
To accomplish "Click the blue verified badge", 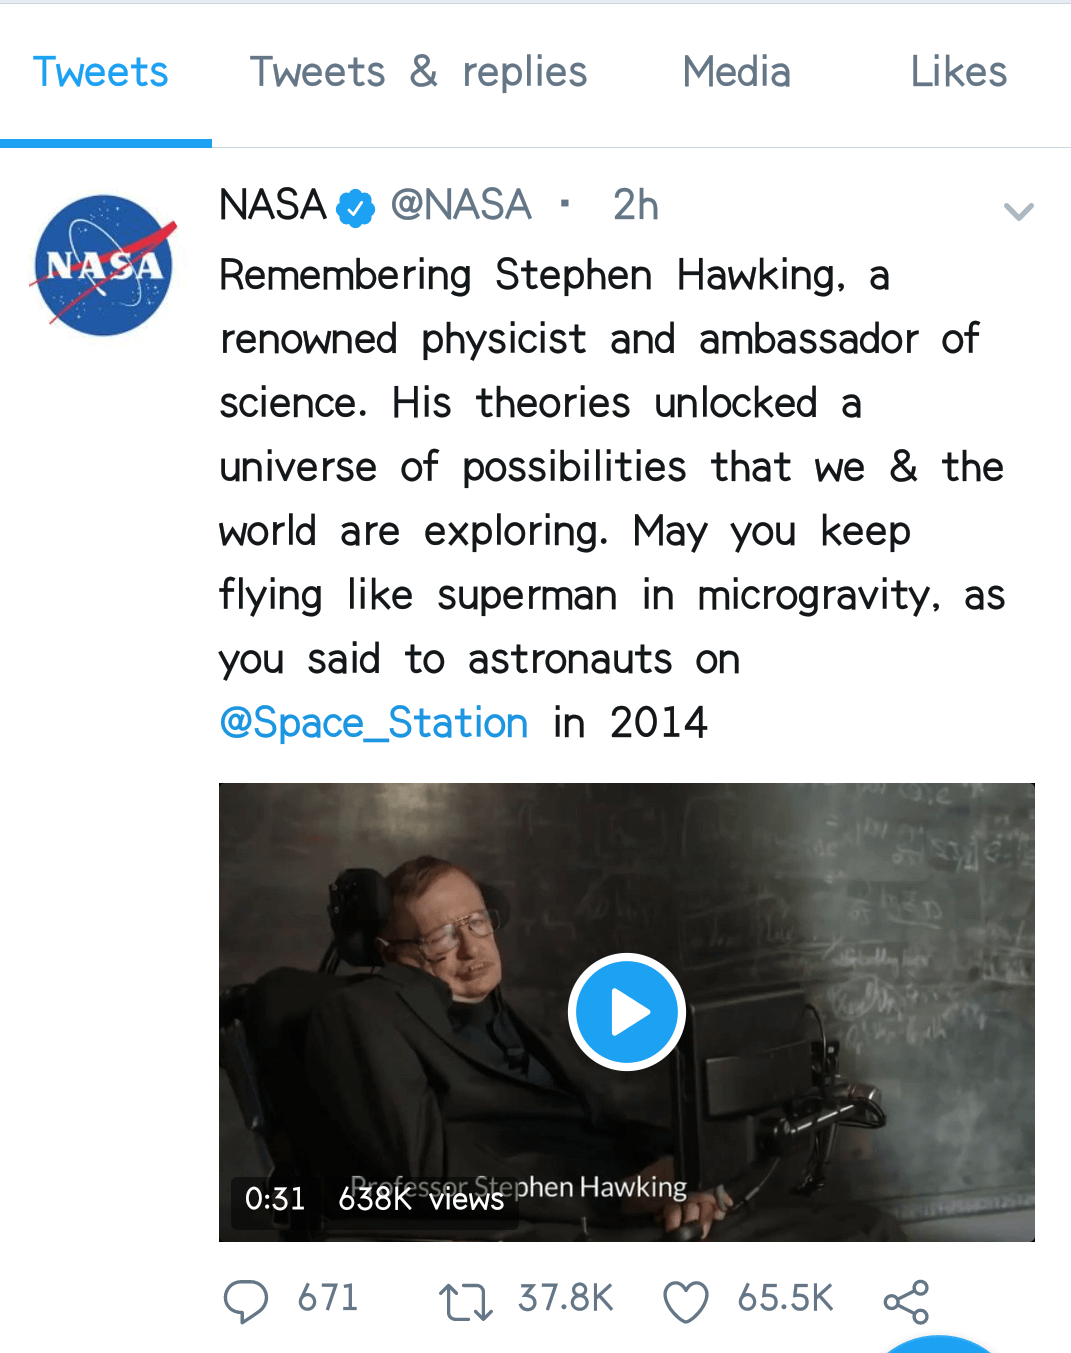I will click(355, 207).
